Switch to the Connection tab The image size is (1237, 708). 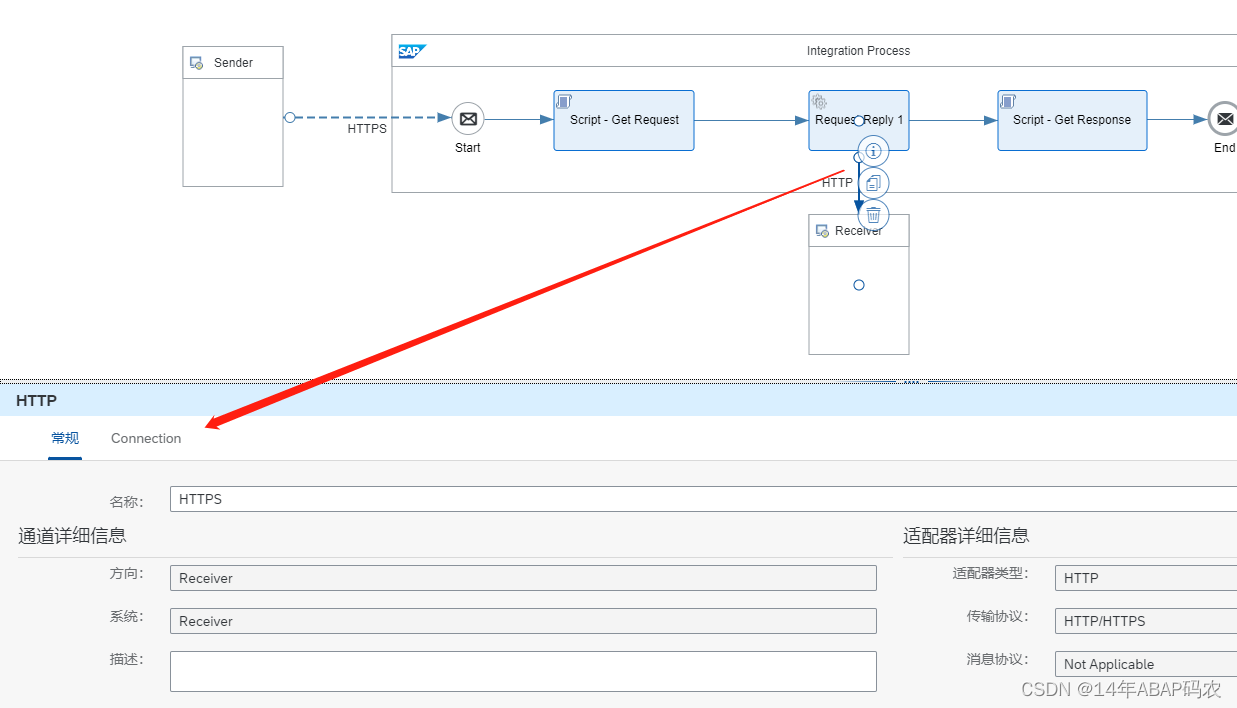tap(145, 438)
